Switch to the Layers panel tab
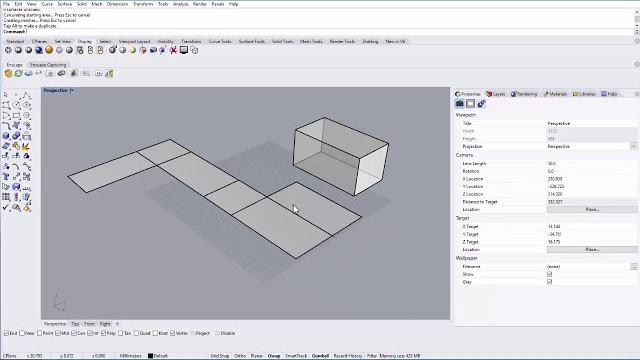This screenshot has height=360, width=640. (496, 94)
